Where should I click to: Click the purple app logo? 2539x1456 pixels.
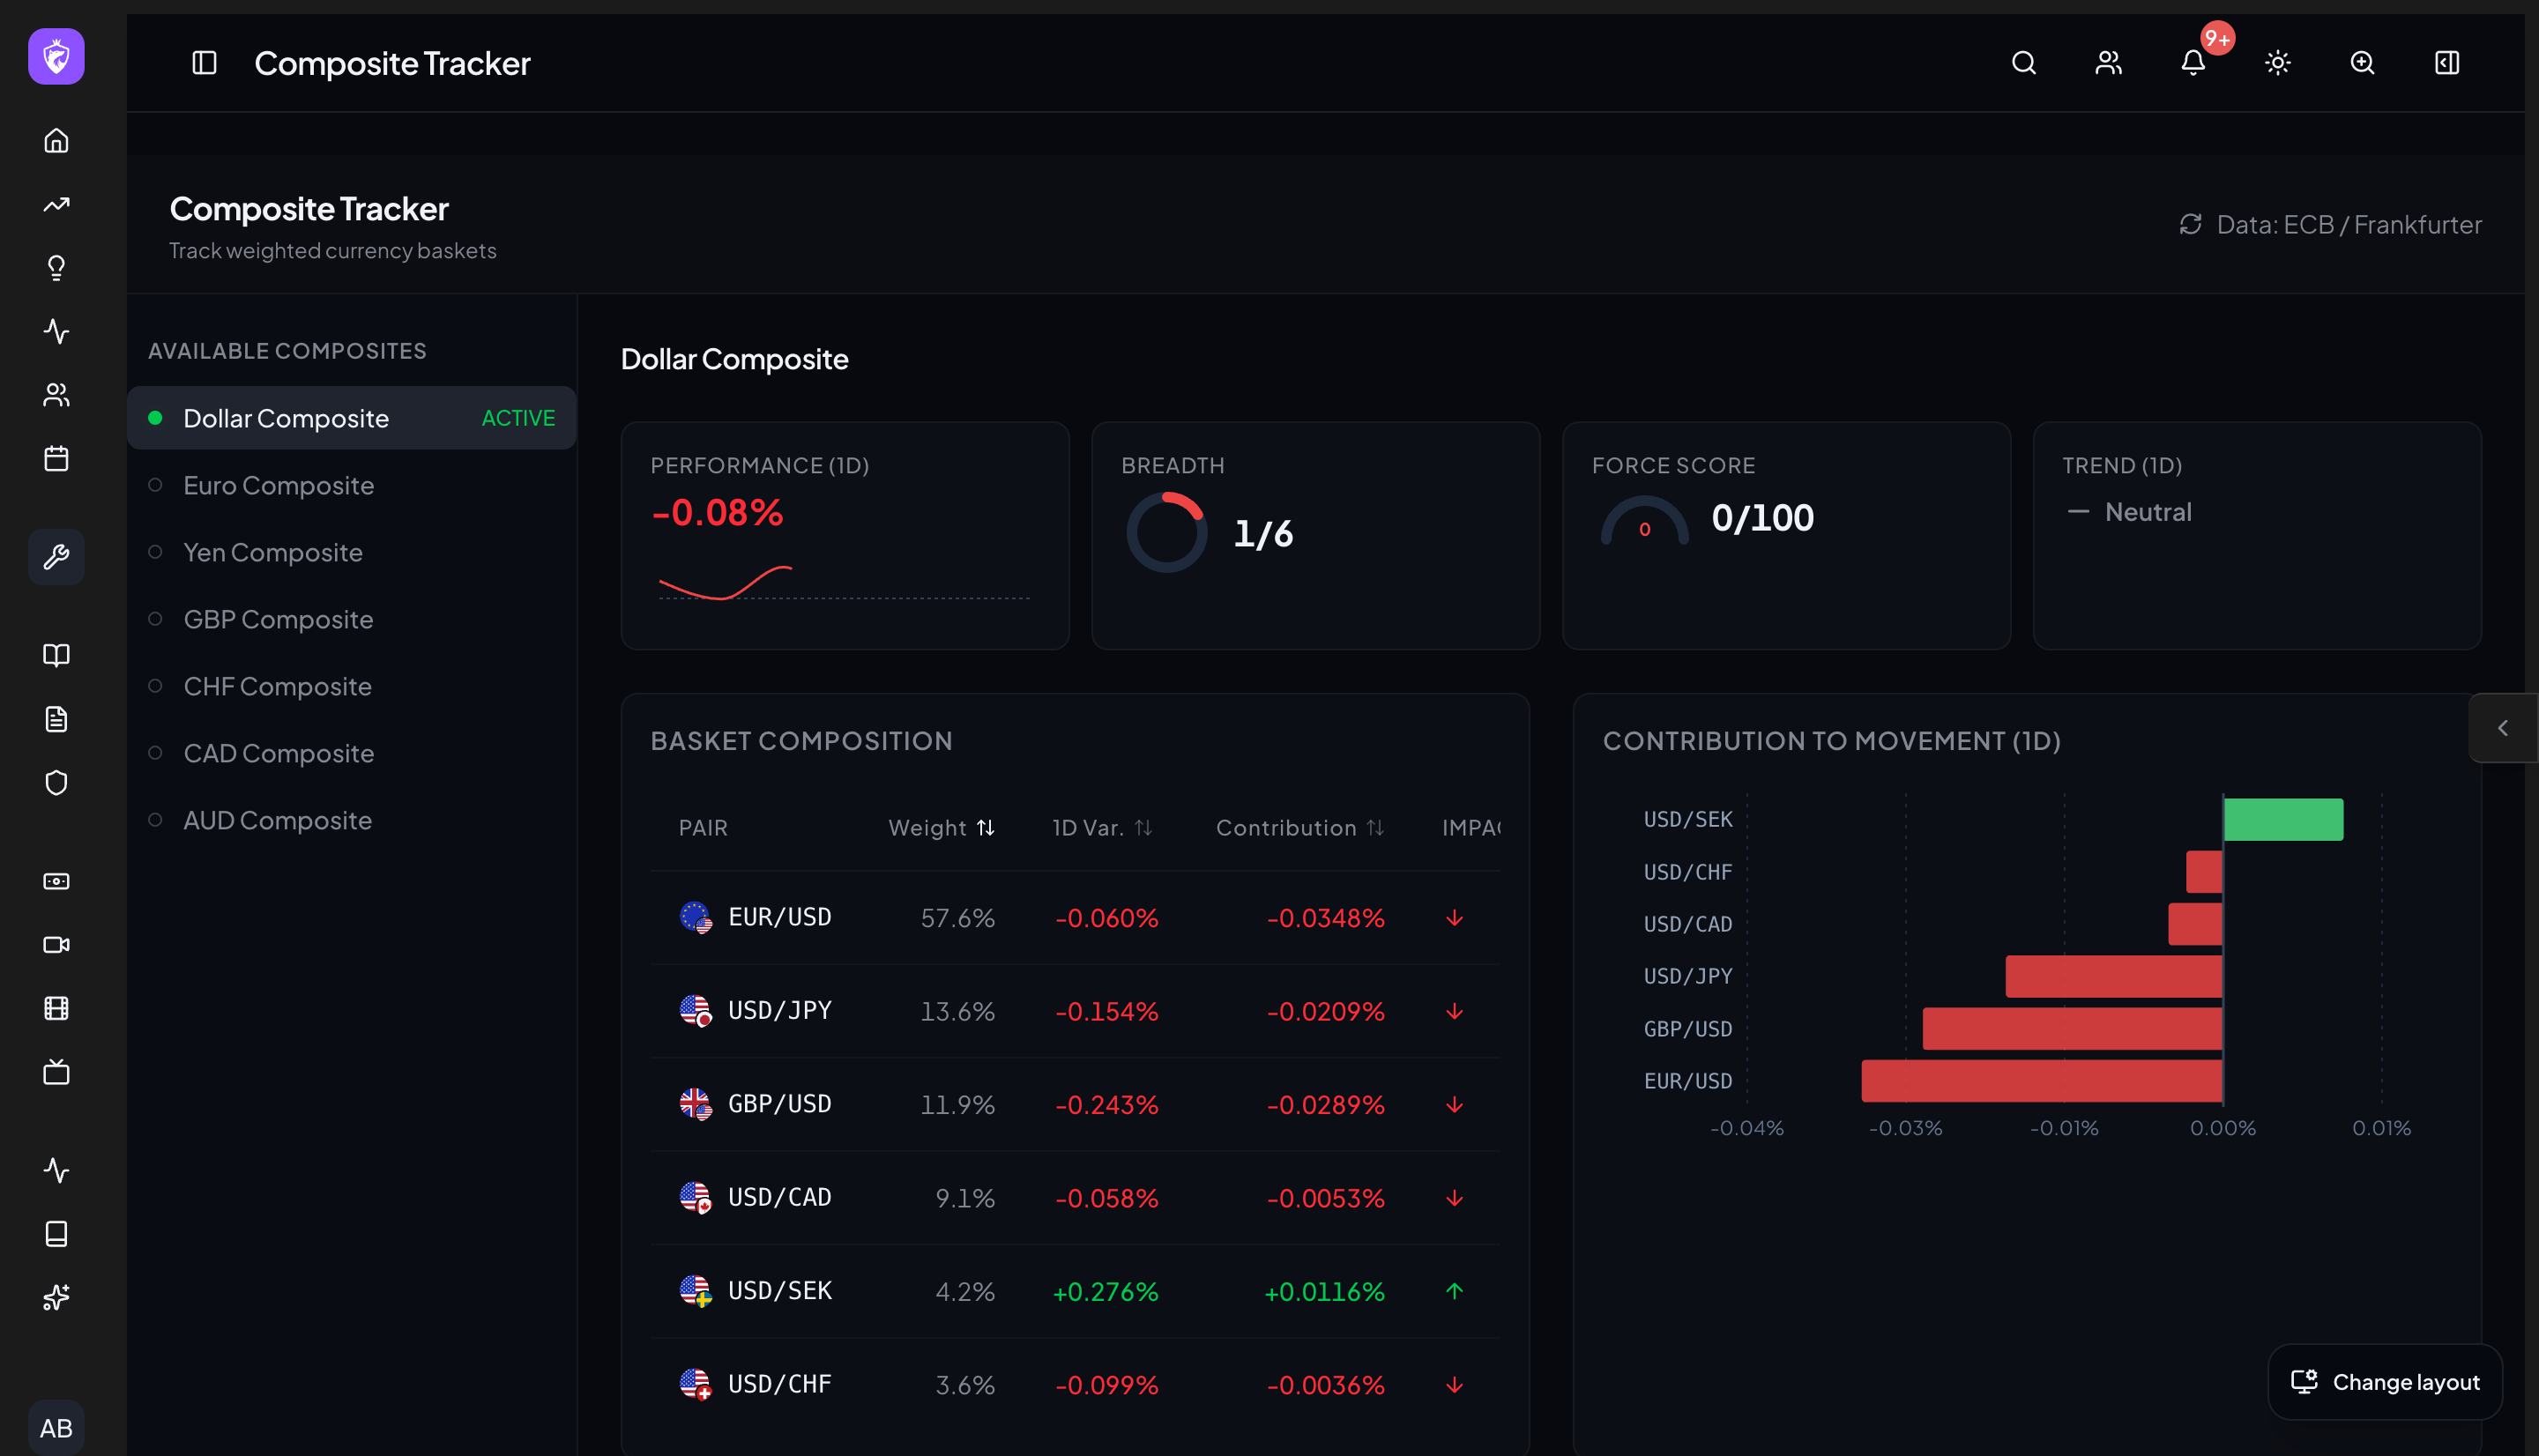click(56, 56)
